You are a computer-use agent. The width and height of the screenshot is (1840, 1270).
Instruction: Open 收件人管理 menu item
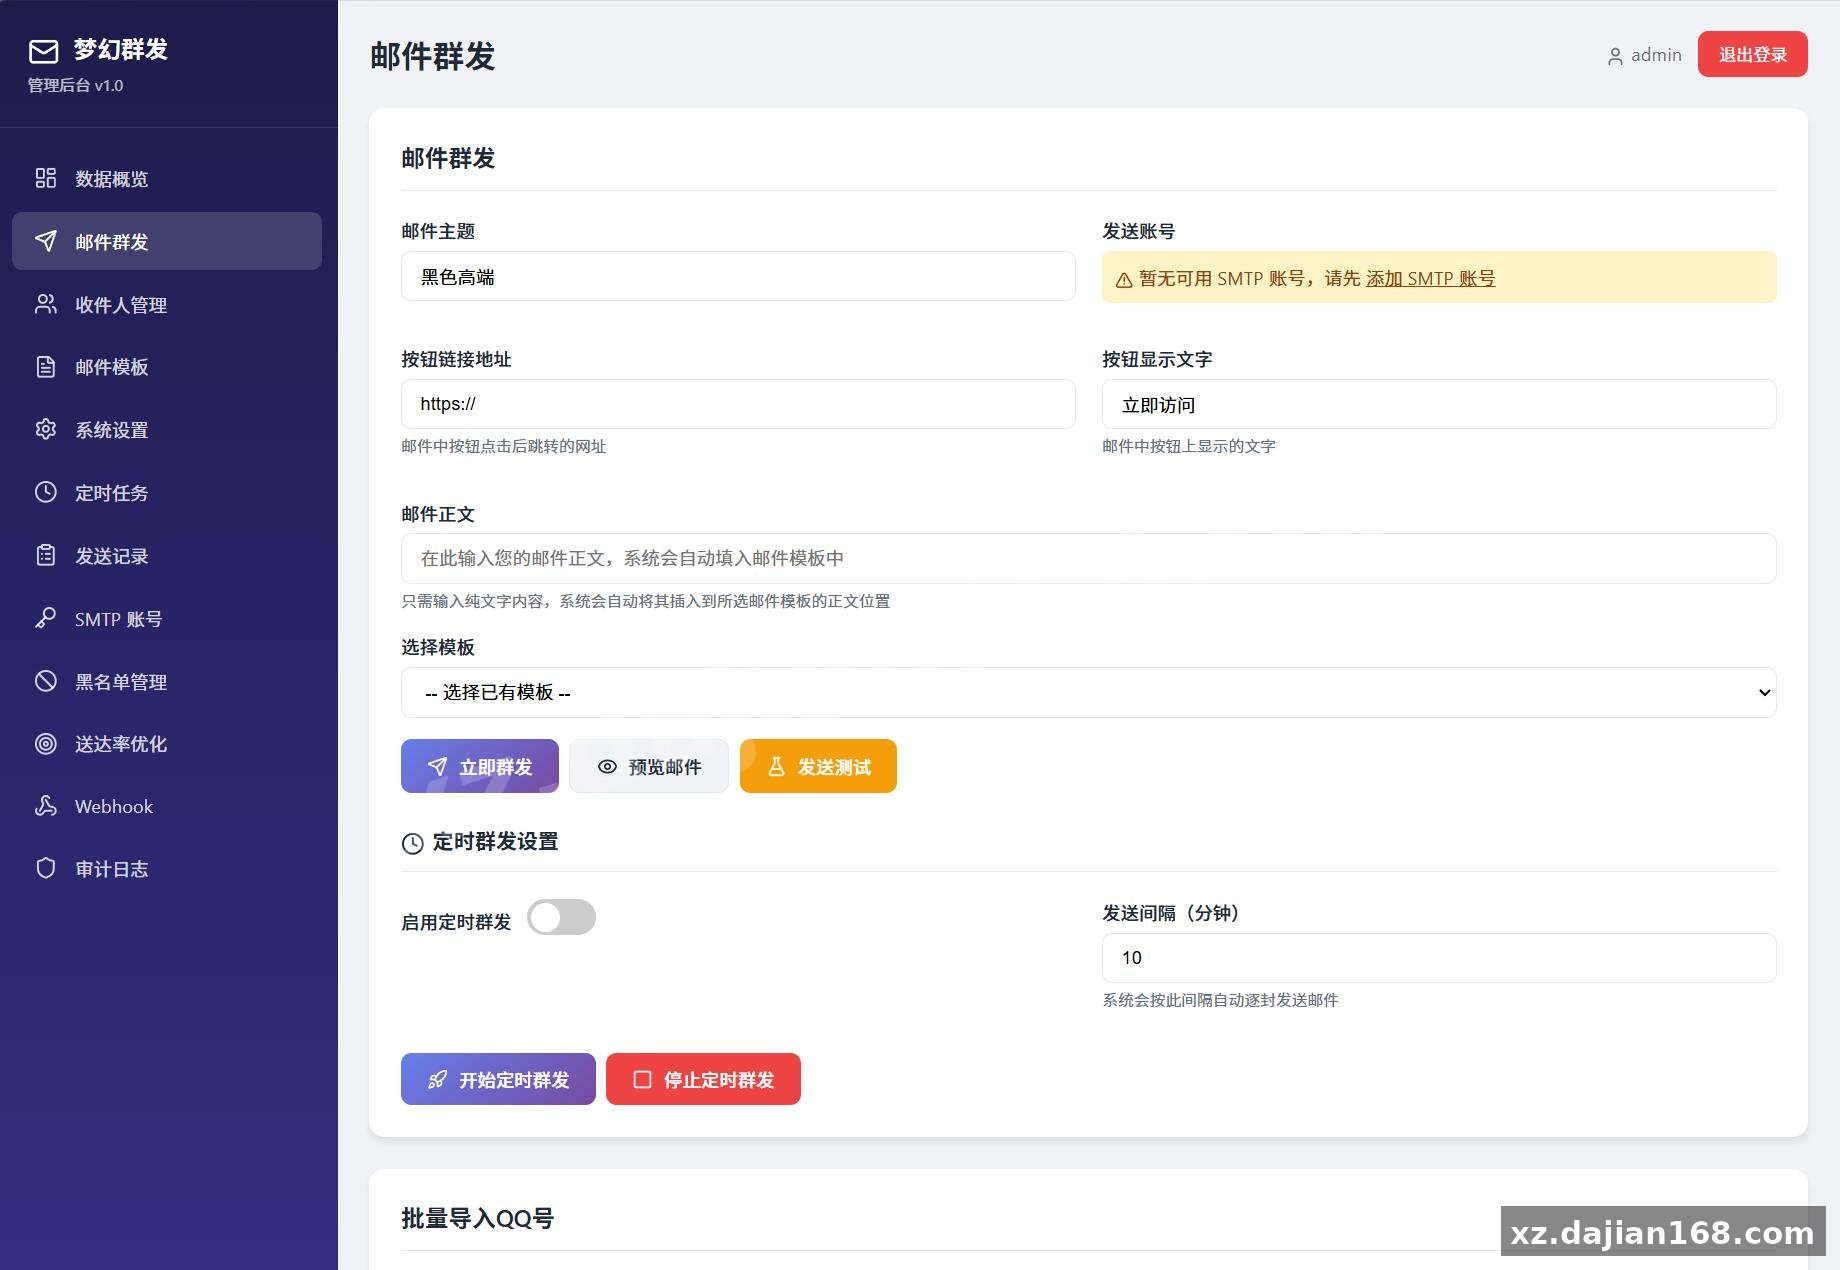click(x=167, y=304)
